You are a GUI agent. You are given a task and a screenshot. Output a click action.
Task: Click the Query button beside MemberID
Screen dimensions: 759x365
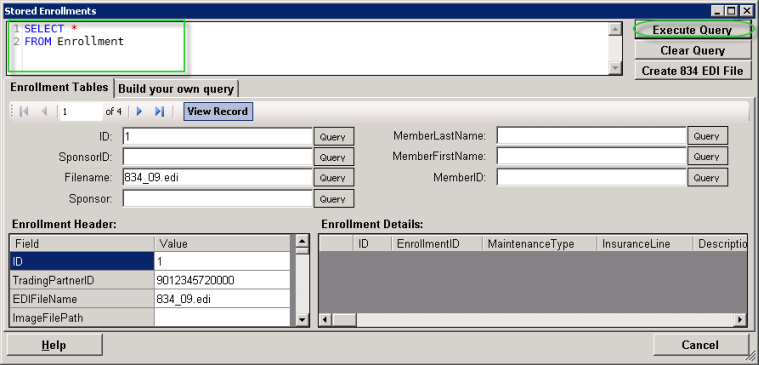pos(707,178)
